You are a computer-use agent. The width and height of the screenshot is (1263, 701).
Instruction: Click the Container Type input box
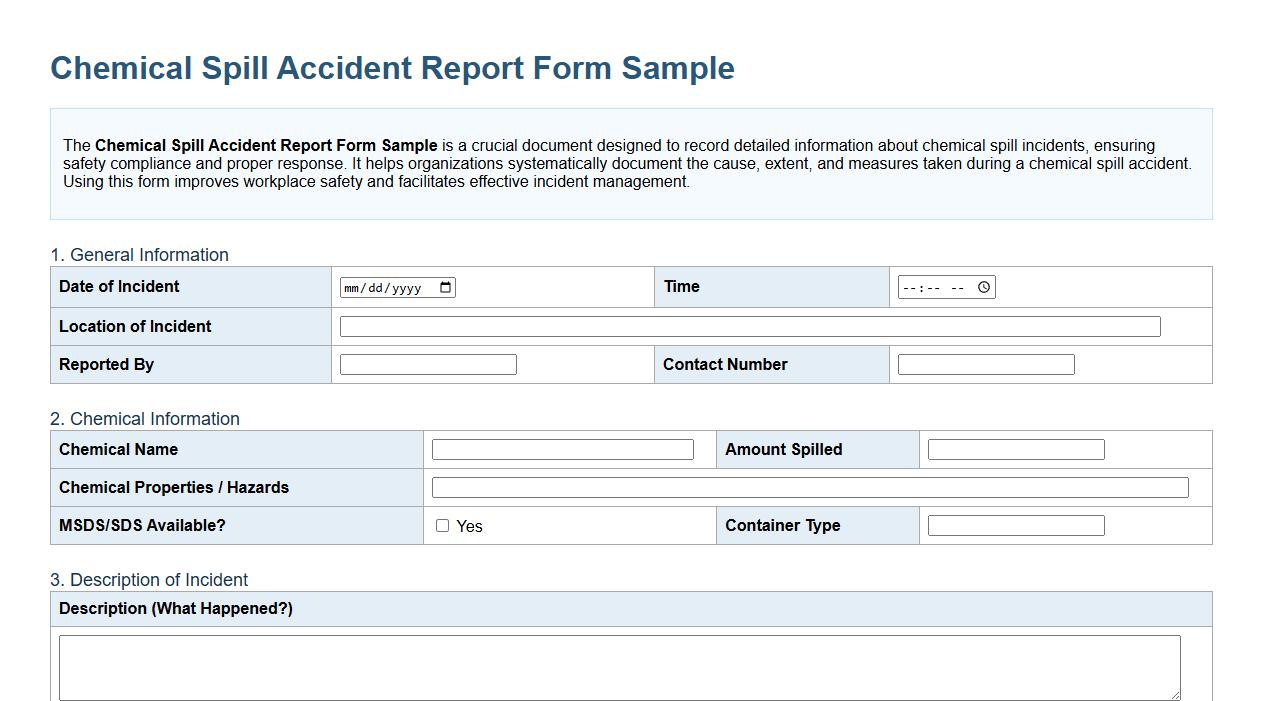pos(1014,524)
